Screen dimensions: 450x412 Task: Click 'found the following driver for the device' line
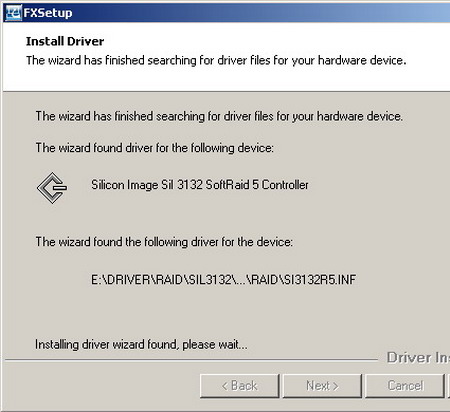[x=164, y=242]
